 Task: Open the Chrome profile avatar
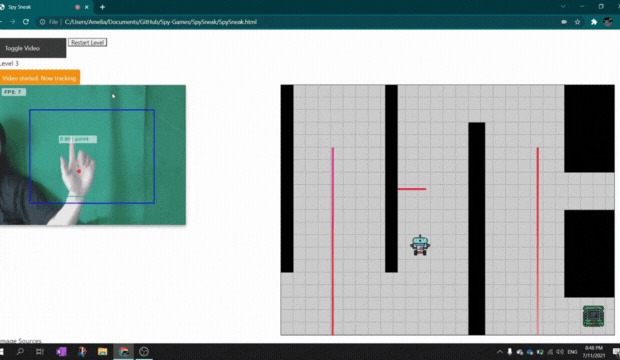pos(608,22)
